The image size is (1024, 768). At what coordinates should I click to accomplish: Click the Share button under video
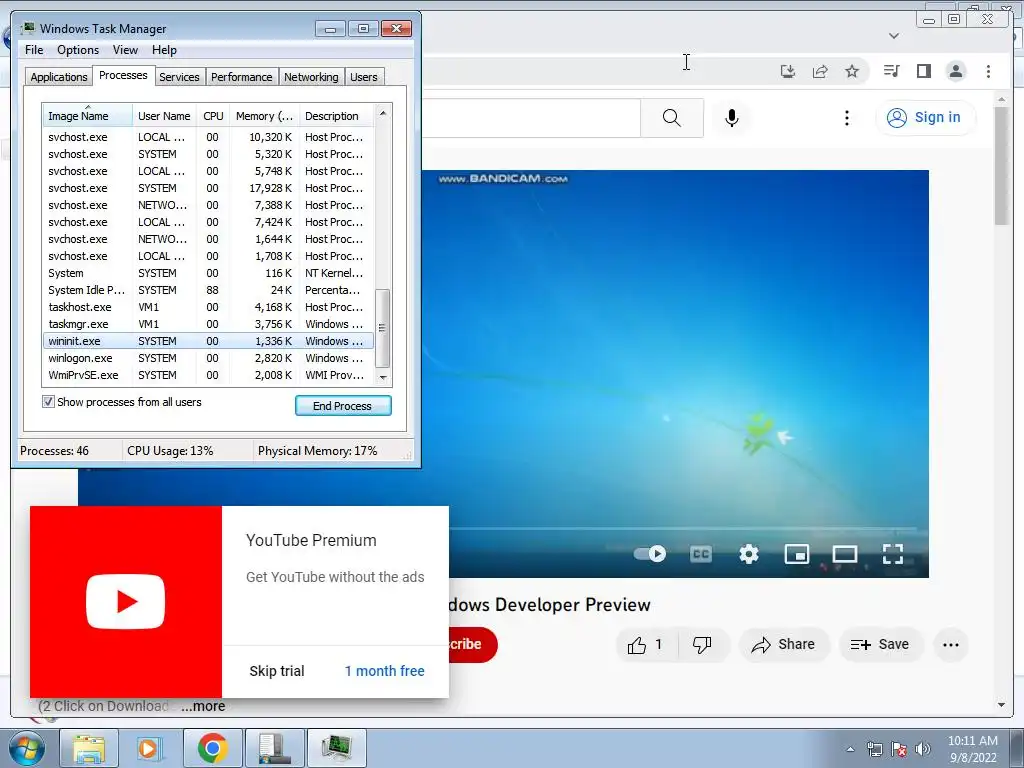pyautogui.click(x=784, y=645)
